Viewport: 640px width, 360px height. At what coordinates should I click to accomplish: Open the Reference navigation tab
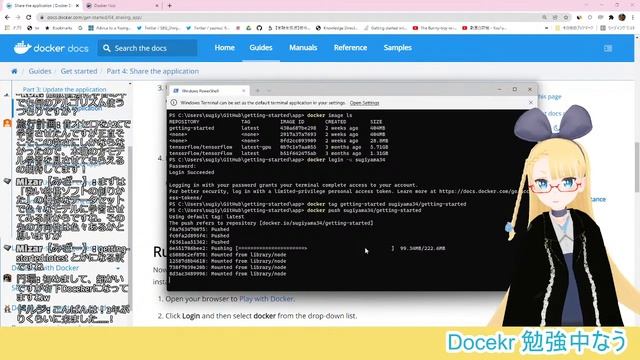pos(350,48)
